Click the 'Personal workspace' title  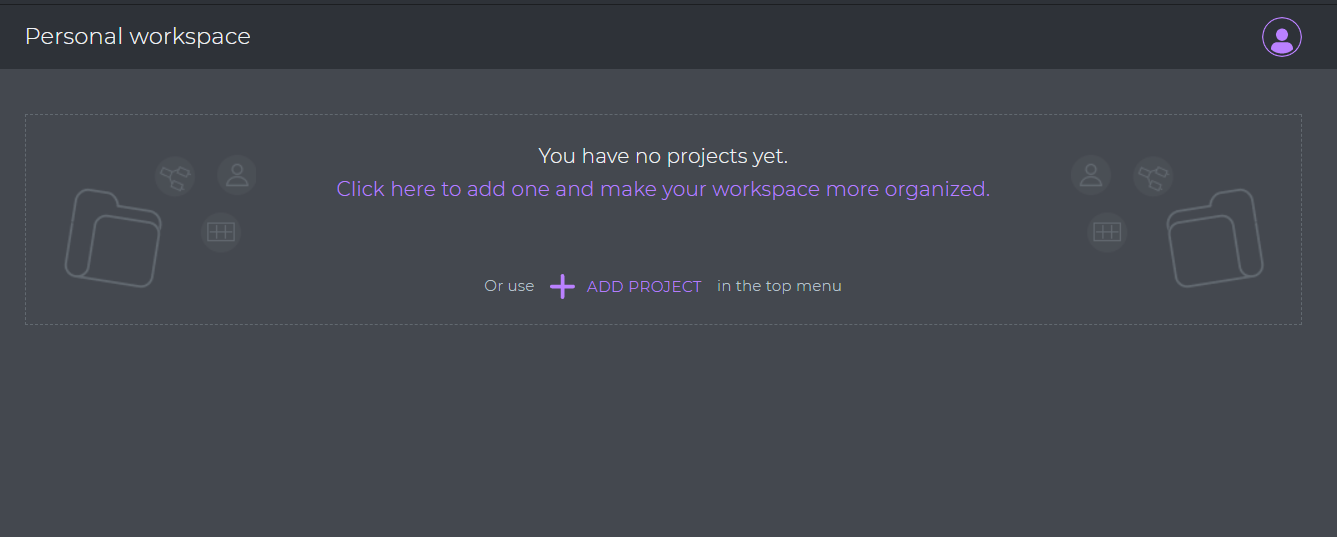[138, 37]
